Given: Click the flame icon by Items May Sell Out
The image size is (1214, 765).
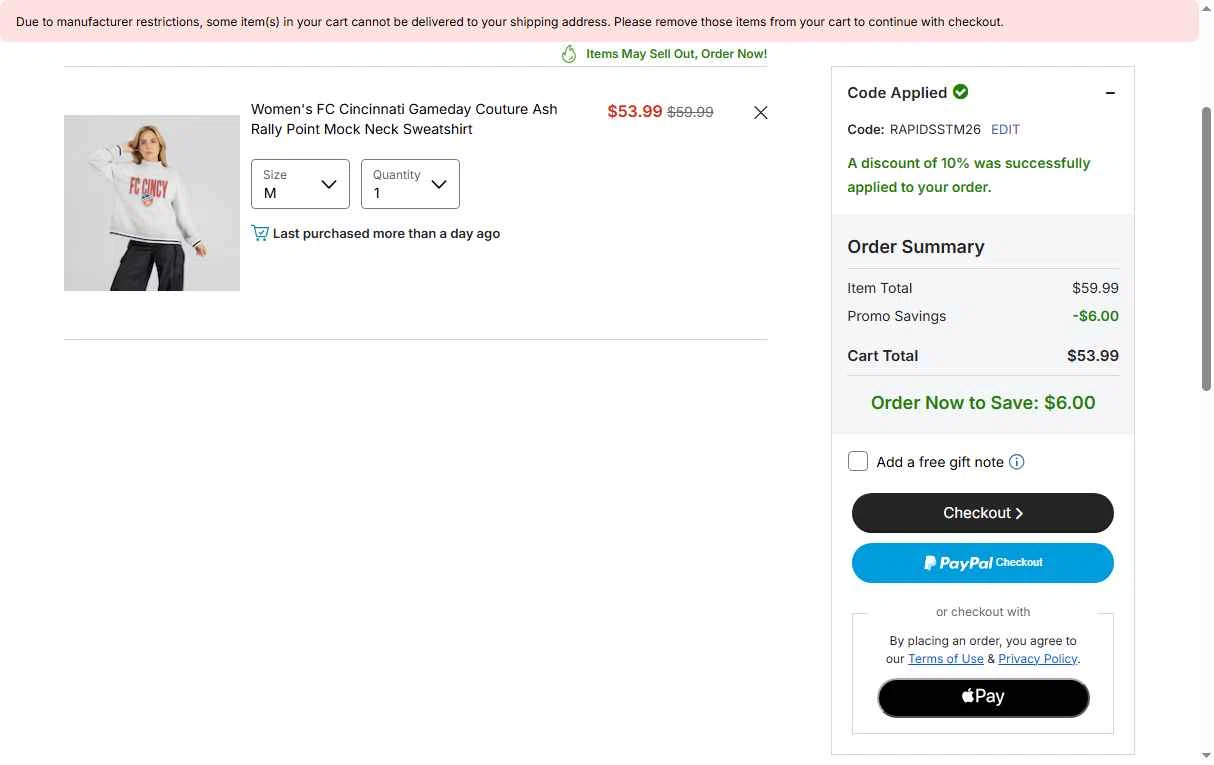Looking at the screenshot, I should [x=569, y=54].
